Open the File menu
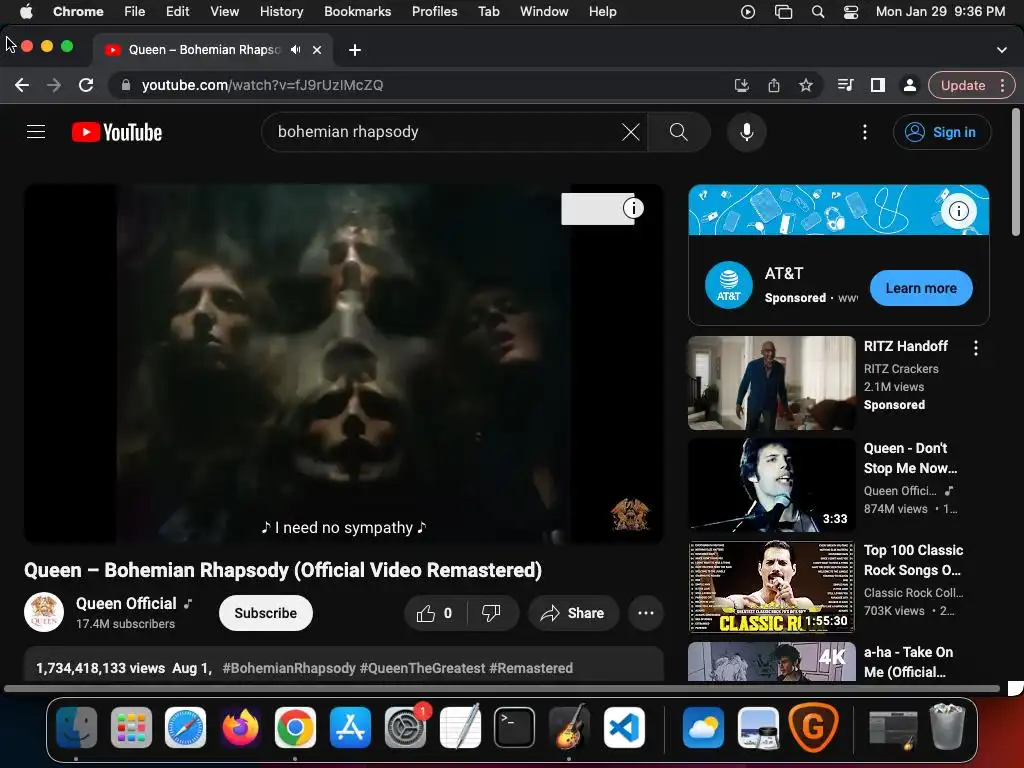The width and height of the screenshot is (1024, 768). pos(135,11)
